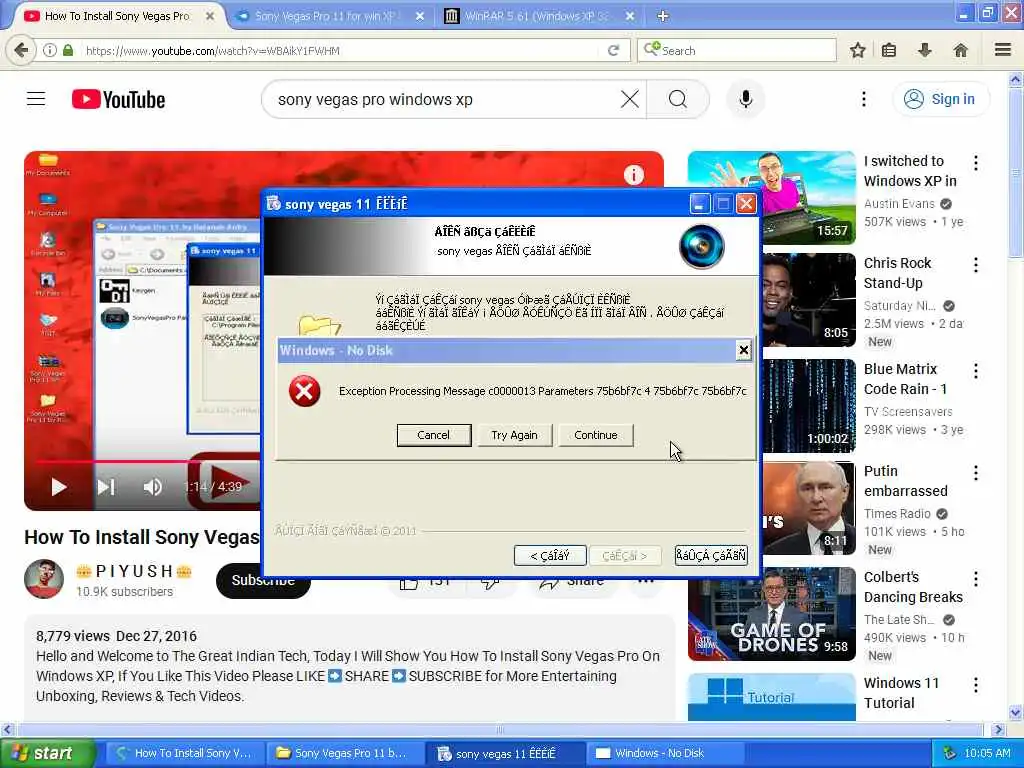Subscribe to the PIYUSH channel
Image resolution: width=1024 pixels, height=768 pixels.
click(x=263, y=580)
